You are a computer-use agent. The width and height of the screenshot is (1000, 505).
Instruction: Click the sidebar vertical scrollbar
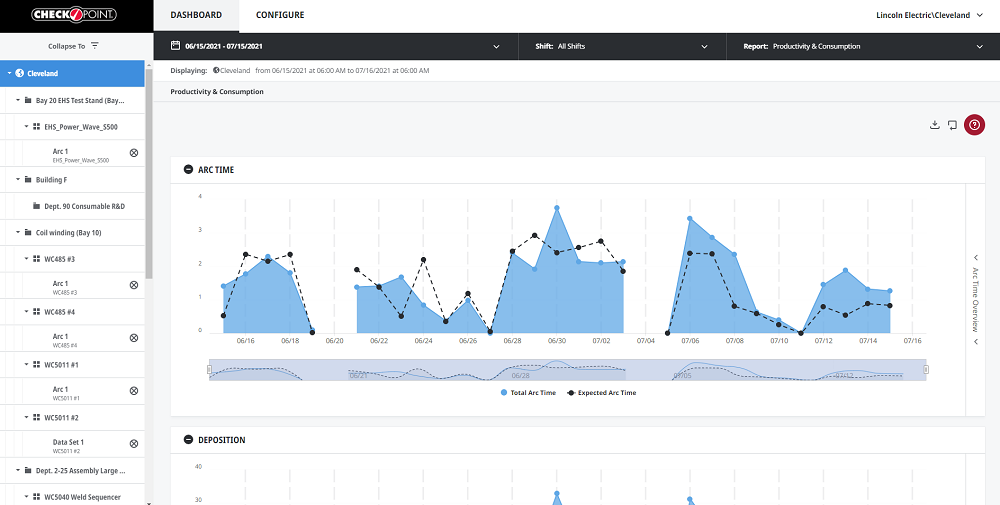(149, 172)
